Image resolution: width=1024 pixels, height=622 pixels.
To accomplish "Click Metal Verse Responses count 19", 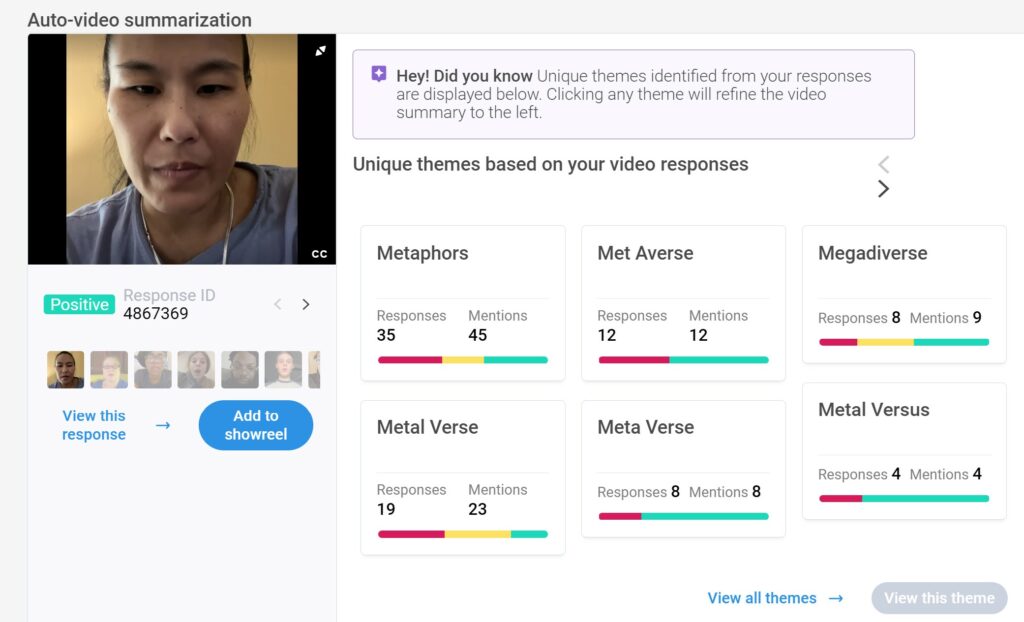I will (386, 510).
